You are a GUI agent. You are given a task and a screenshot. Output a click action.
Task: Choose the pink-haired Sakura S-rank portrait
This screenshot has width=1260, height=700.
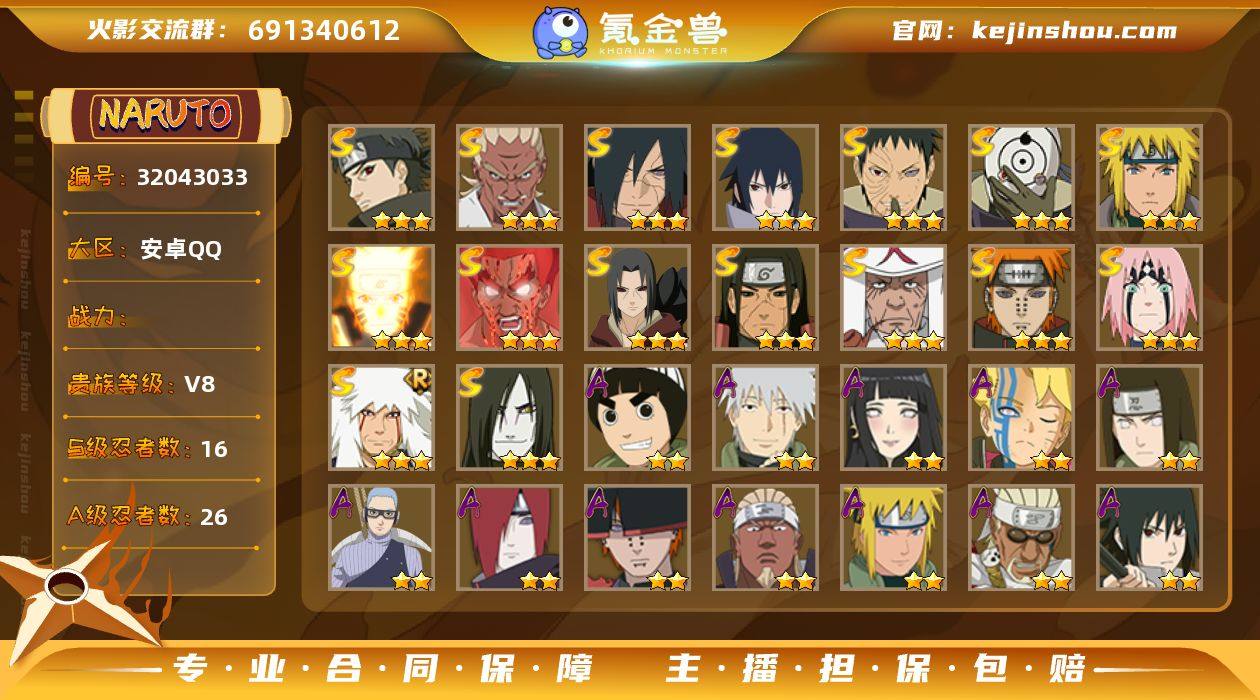tap(1149, 297)
